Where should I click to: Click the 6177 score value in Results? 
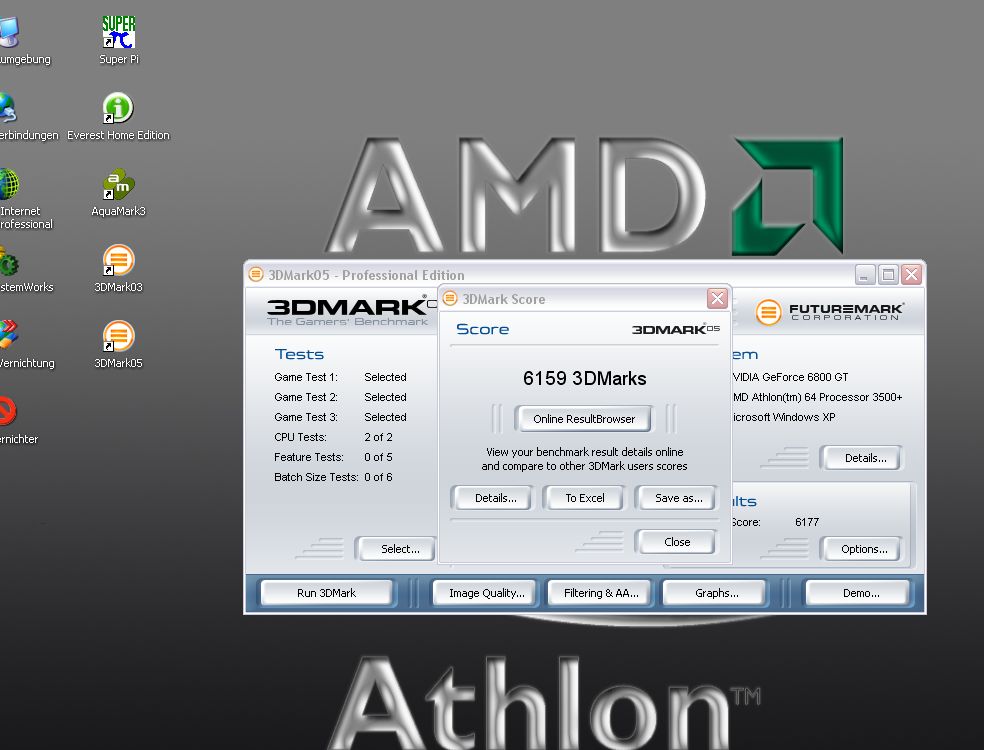pyautogui.click(x=806, y=522)
